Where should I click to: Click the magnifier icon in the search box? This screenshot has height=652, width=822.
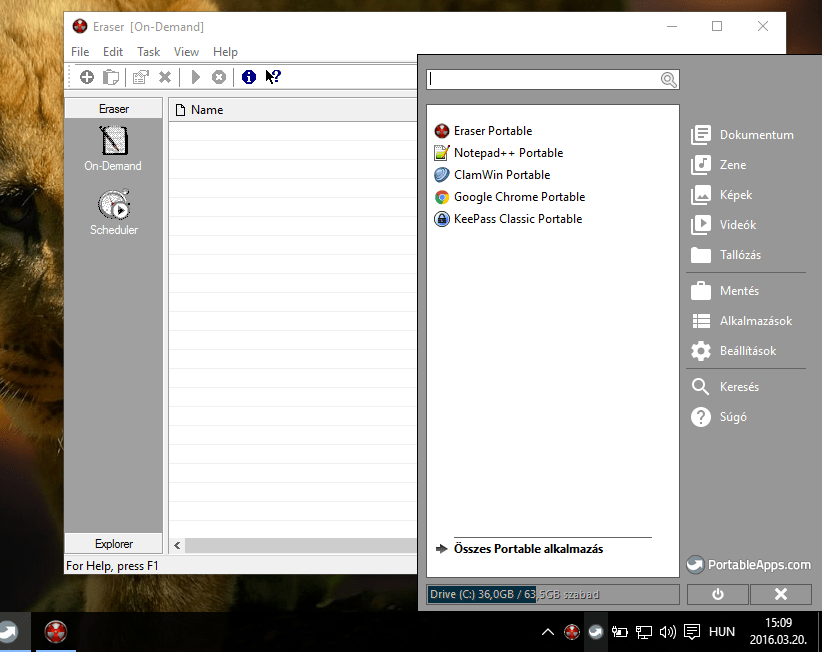[x=668, y=80]
